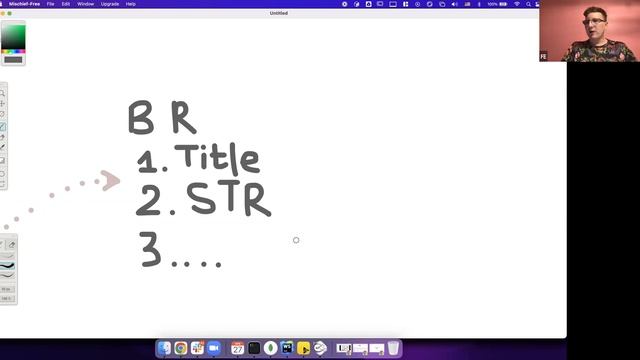Choose the highlighted pen drawing tool
Image resolution: width=640 pixels, height=360 pixels.
coord(2,127)
